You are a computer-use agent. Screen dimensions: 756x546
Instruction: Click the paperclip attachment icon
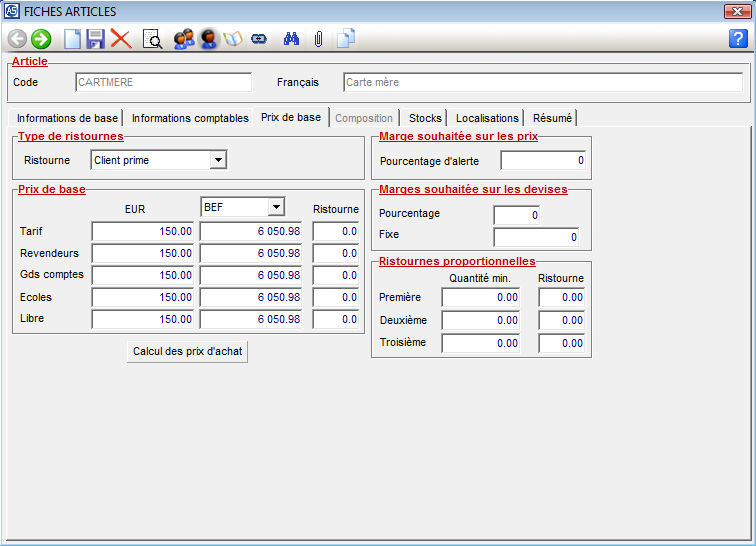317,39
